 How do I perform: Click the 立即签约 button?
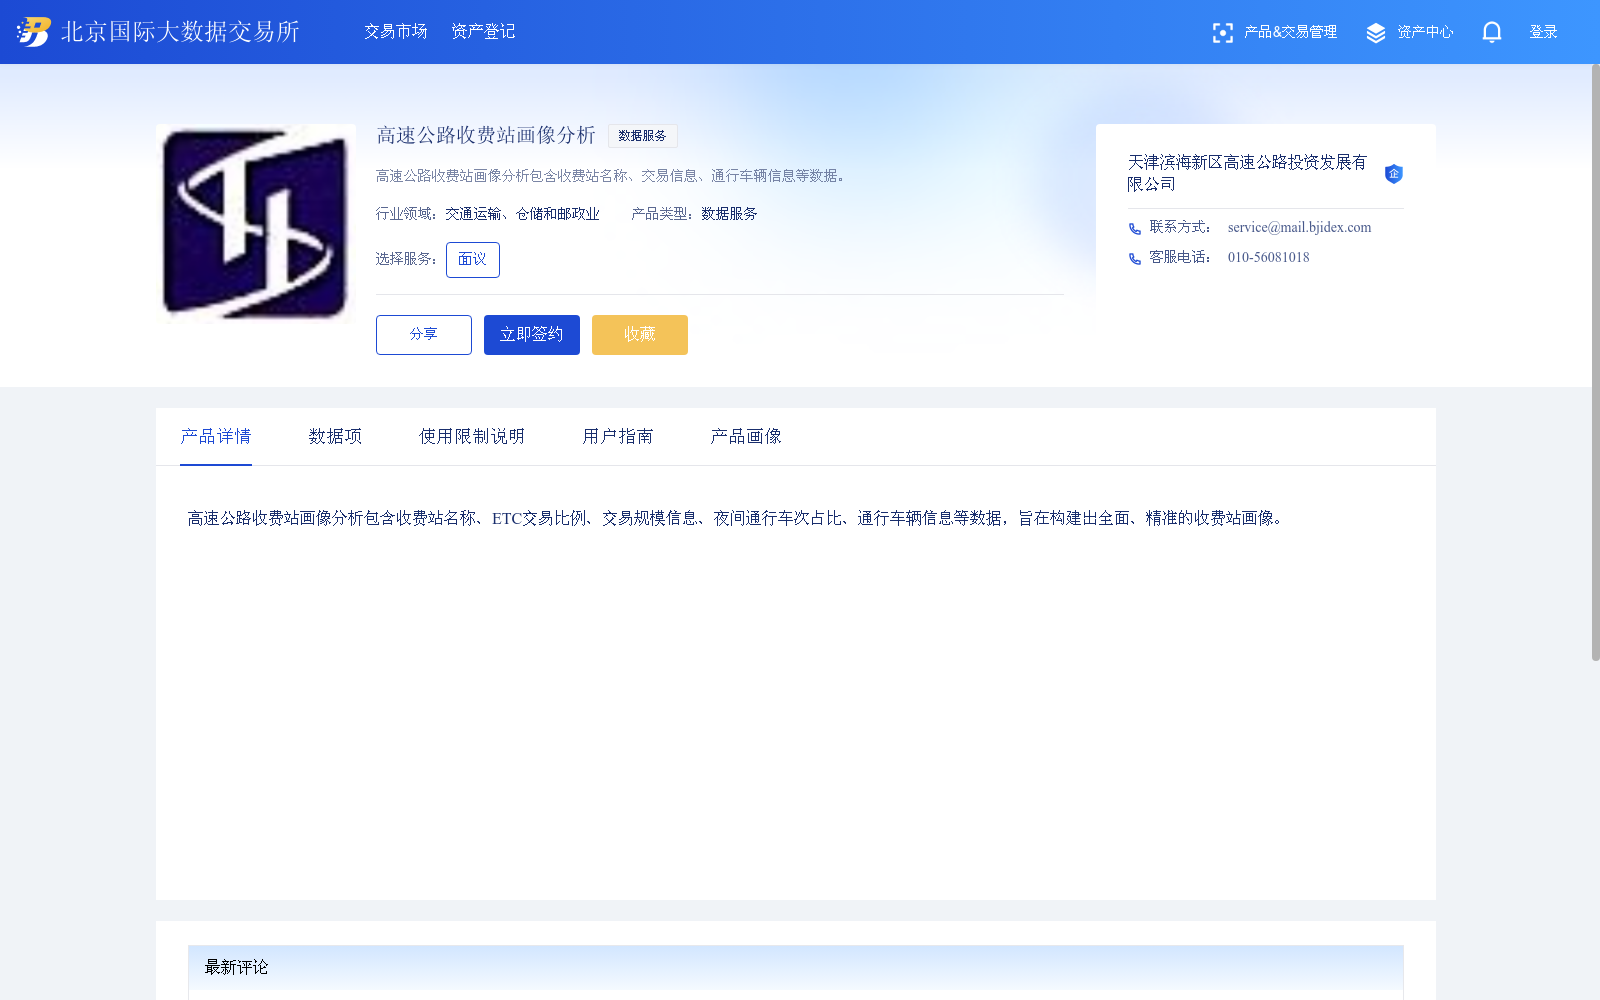tap(531, 334)
